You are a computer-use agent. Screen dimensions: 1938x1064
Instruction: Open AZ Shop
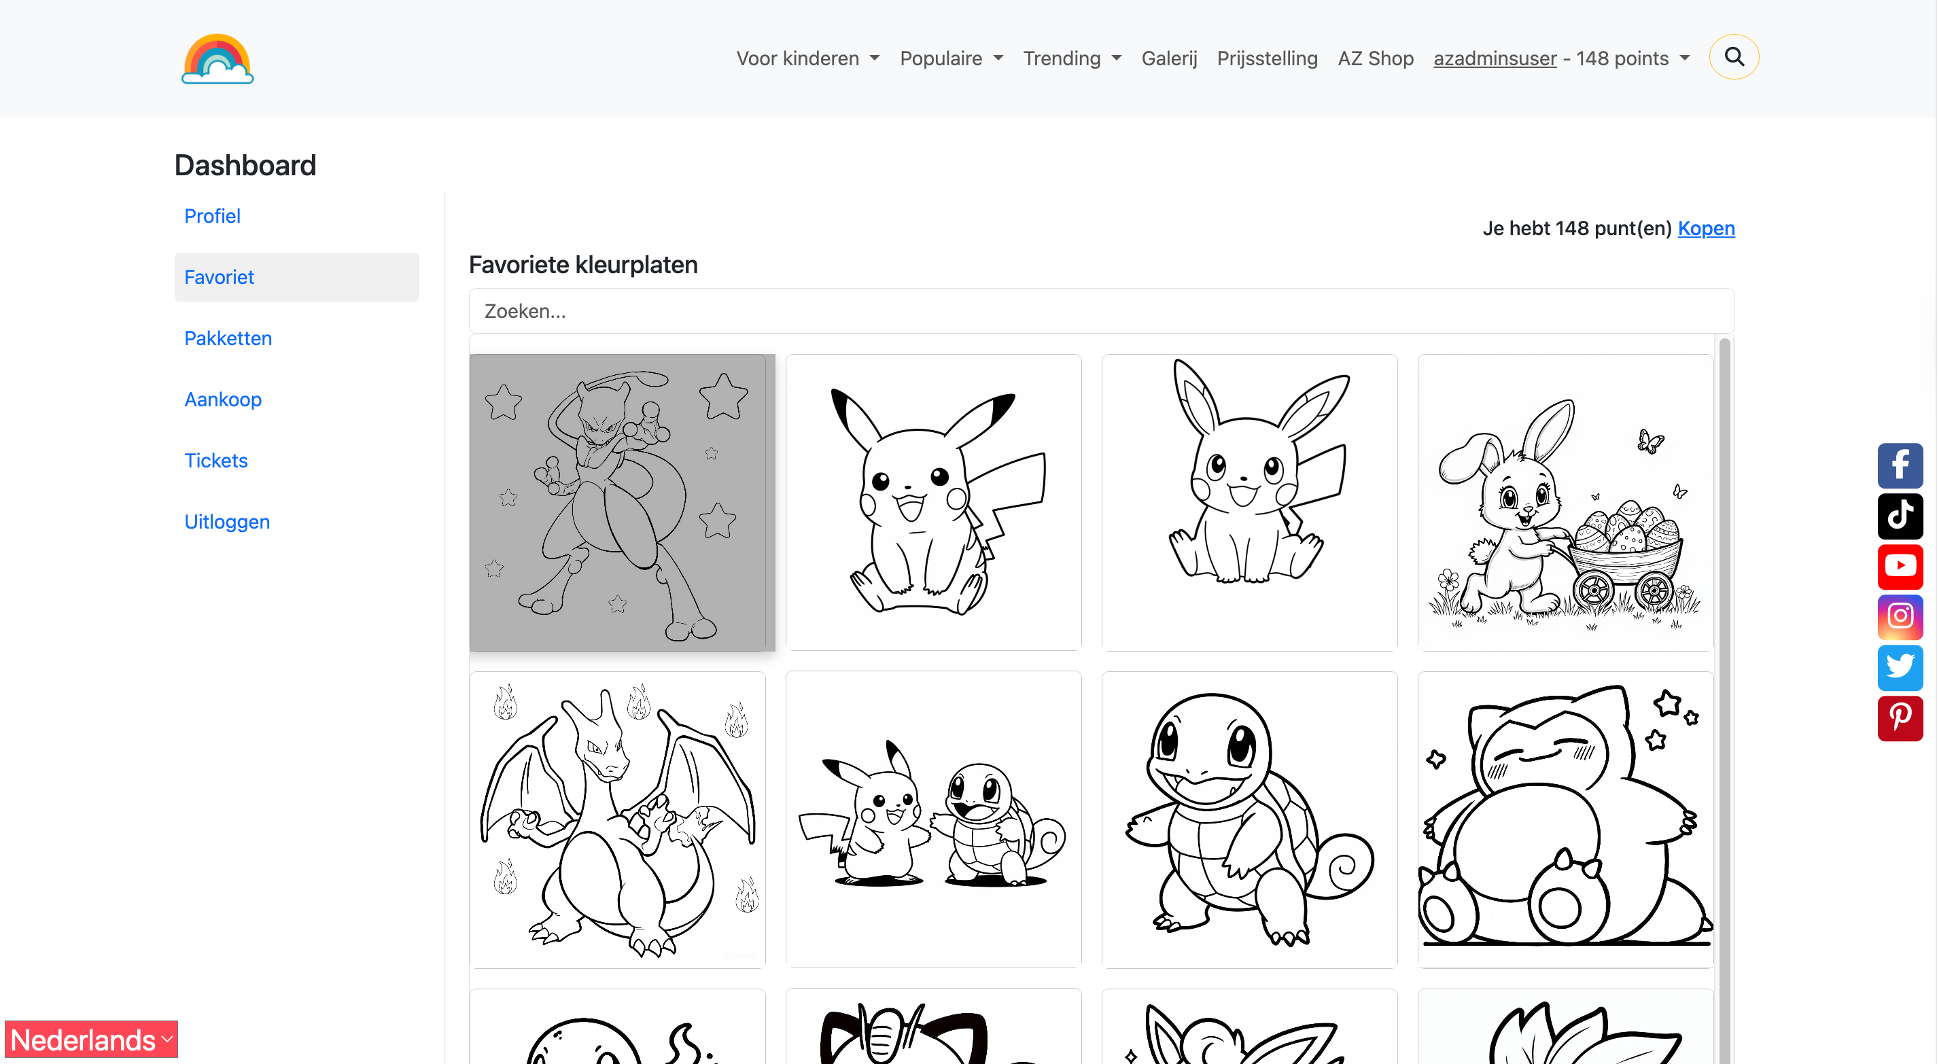tap(1375, 58)
